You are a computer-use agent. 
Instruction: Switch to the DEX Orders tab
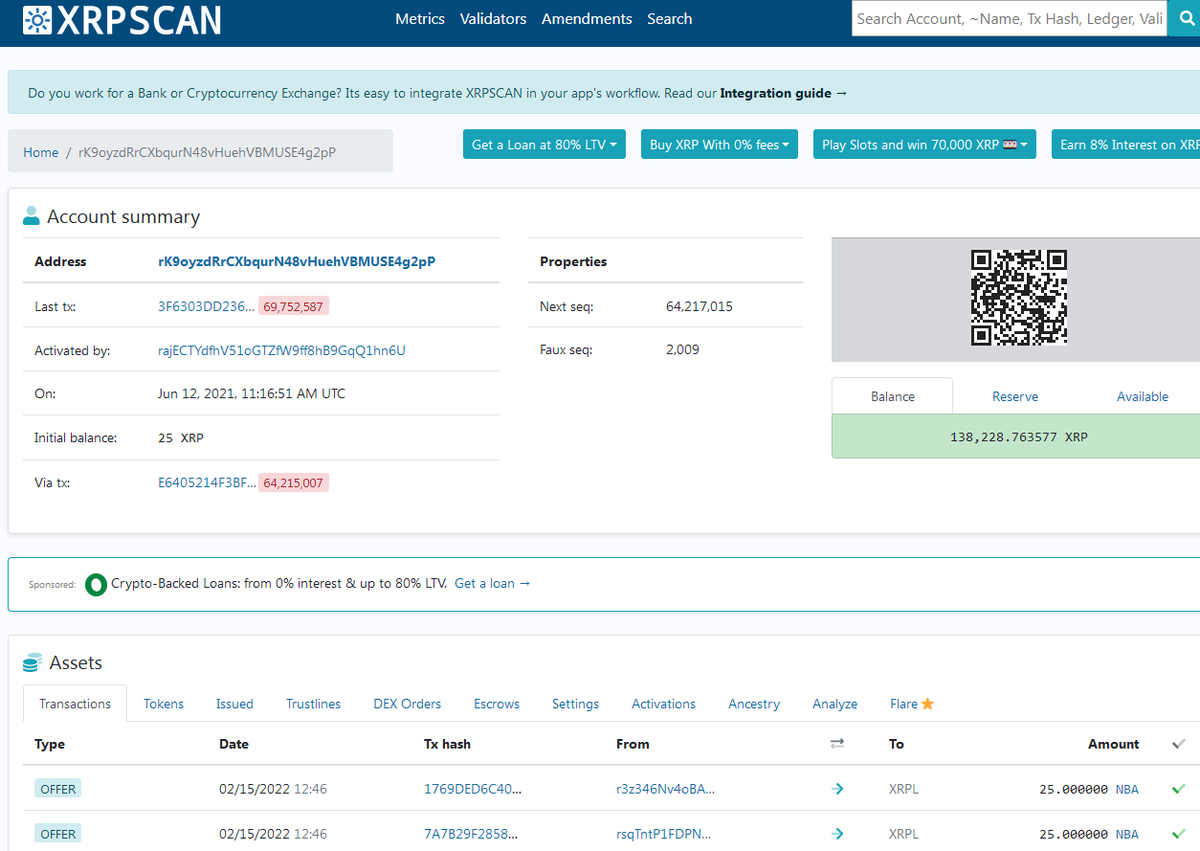click(x=407, y=704)
